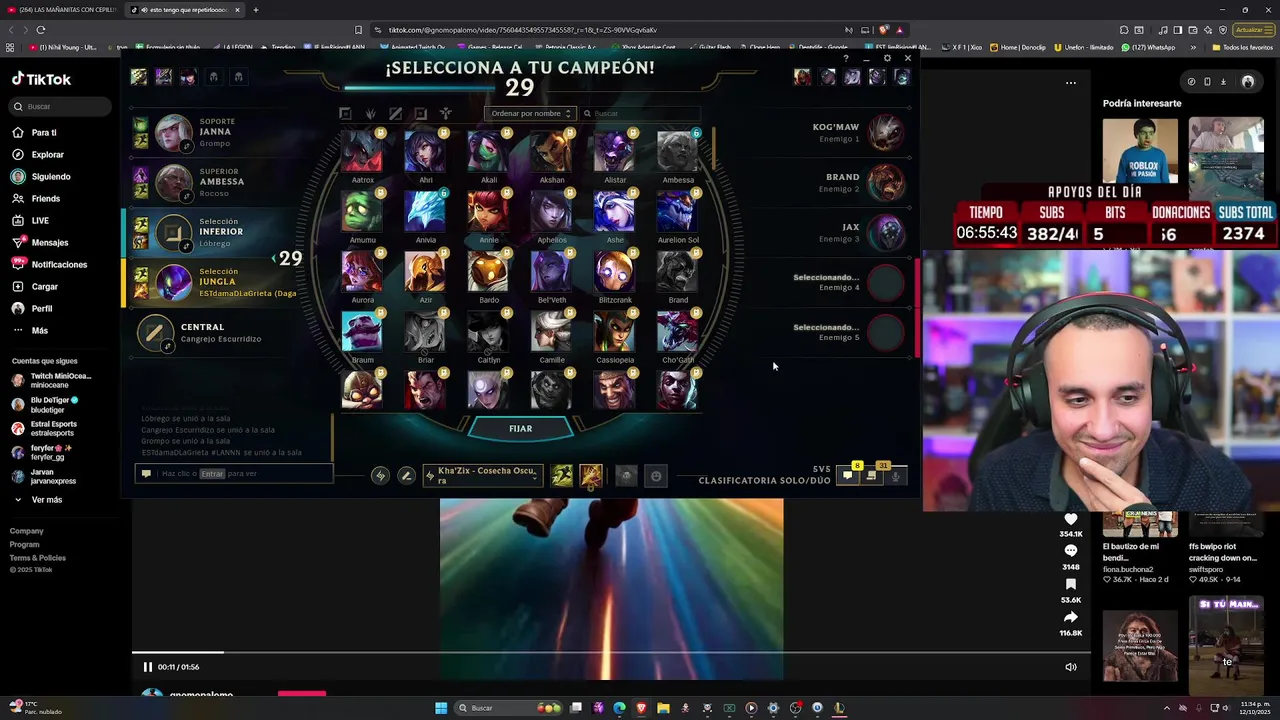1280x720 pixels.
Task: Open Kha'Zix - Cosecha Oscura rune page dropdown
Action: [x=482, y=475]
